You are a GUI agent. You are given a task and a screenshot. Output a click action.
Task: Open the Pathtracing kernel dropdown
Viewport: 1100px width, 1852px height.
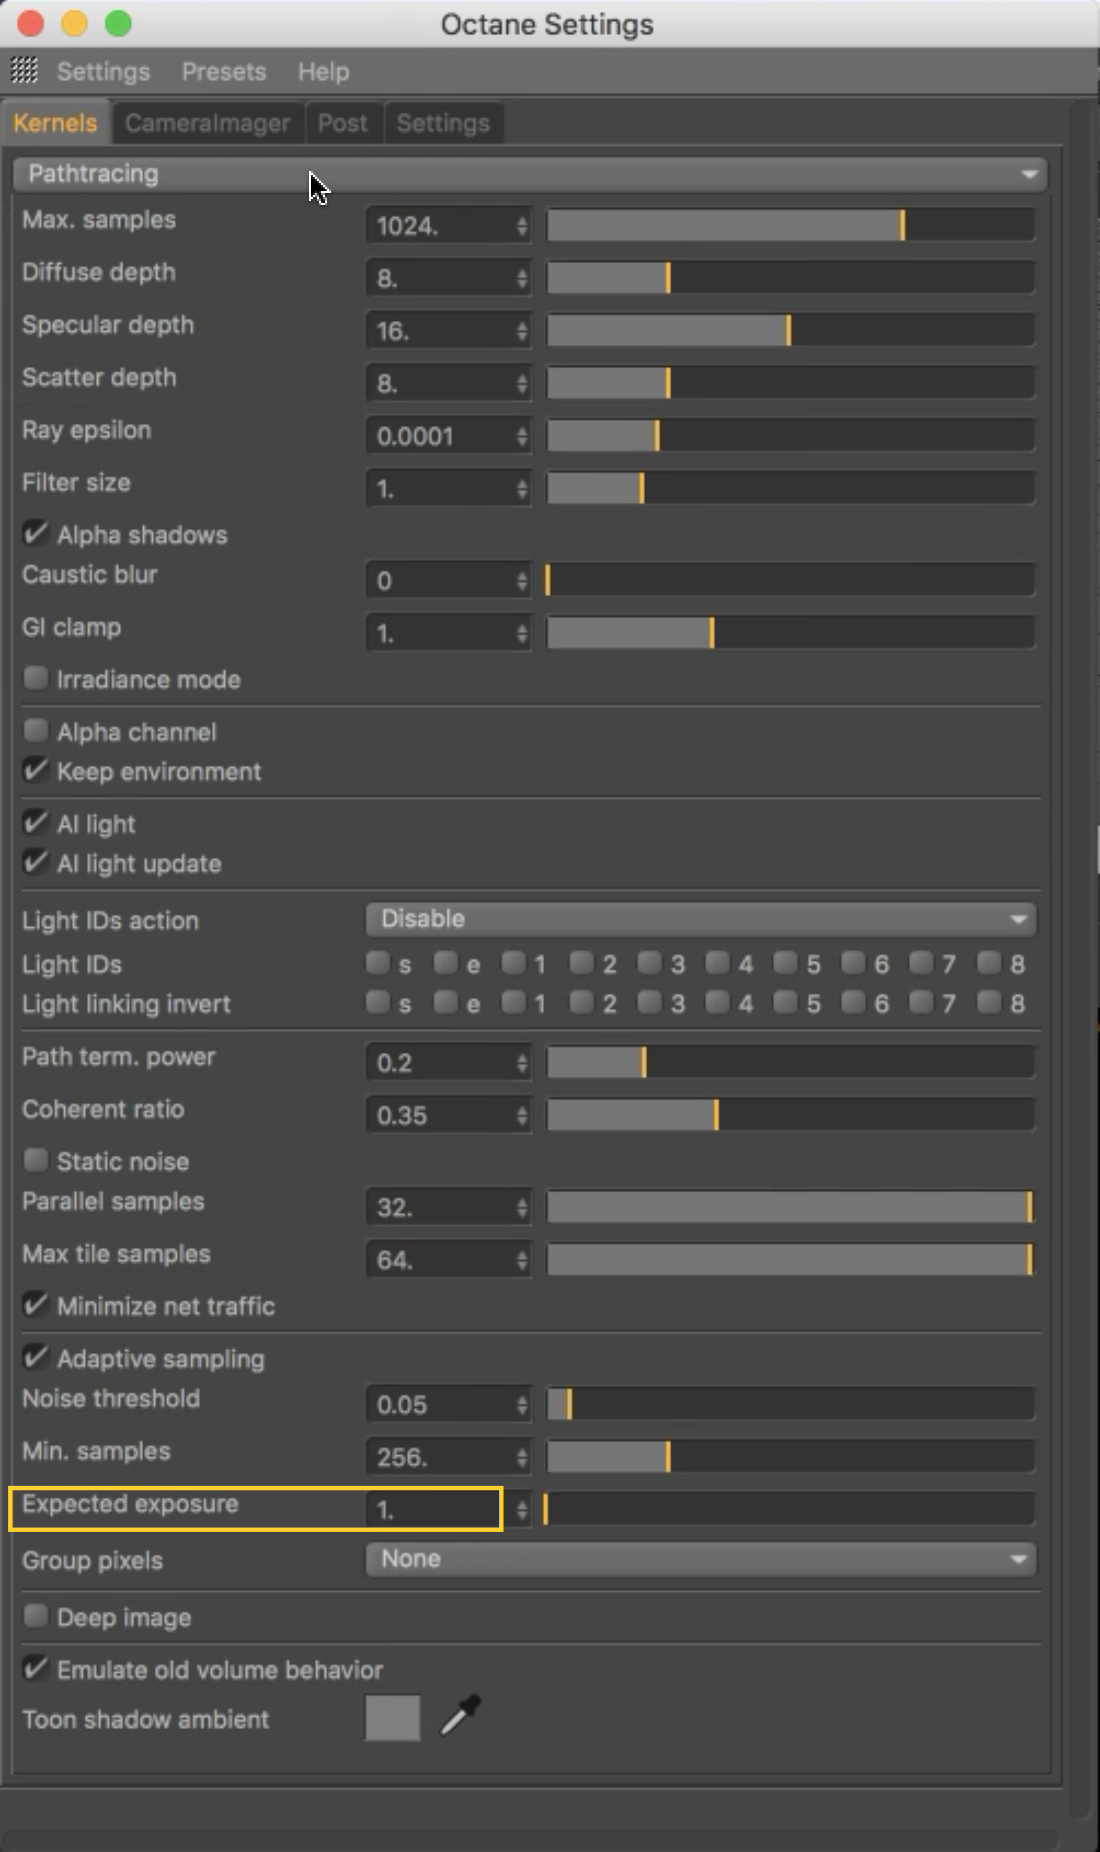click(x=530, y=174)
